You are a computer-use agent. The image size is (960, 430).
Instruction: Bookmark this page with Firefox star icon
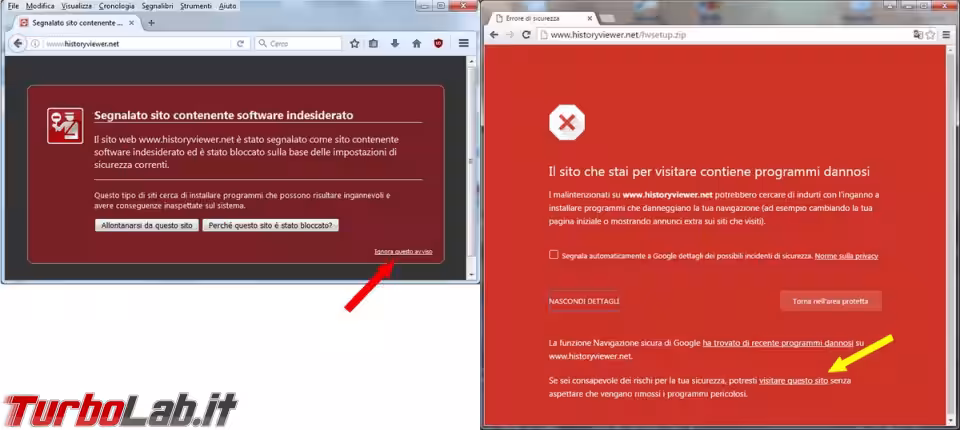tap(354, 43)
